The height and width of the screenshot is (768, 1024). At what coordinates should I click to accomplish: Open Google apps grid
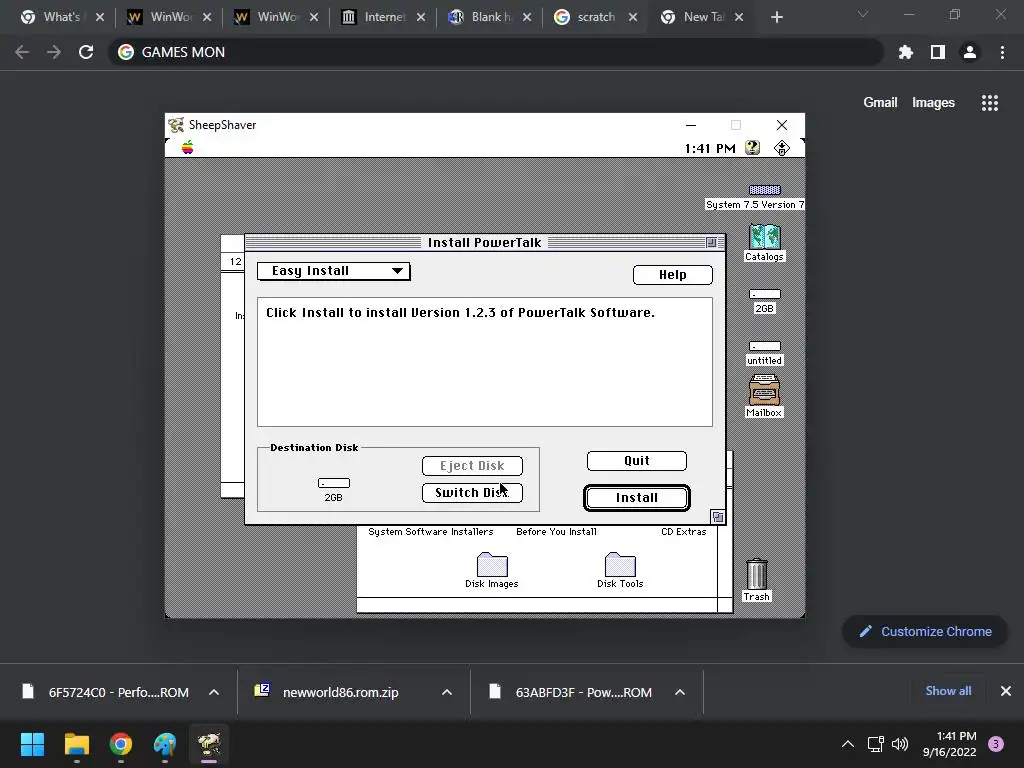click(x=989, y=103)
